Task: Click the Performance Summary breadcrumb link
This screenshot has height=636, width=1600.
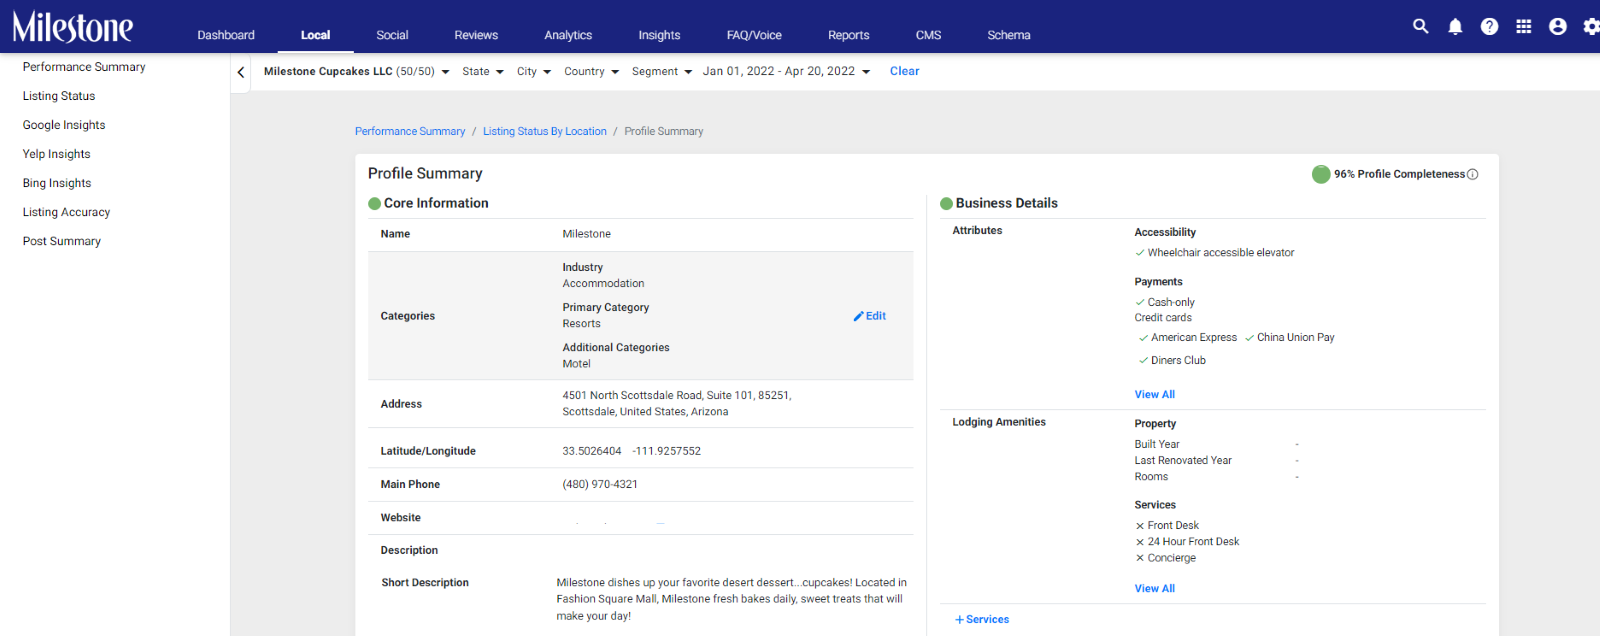Action: point(410,132)
